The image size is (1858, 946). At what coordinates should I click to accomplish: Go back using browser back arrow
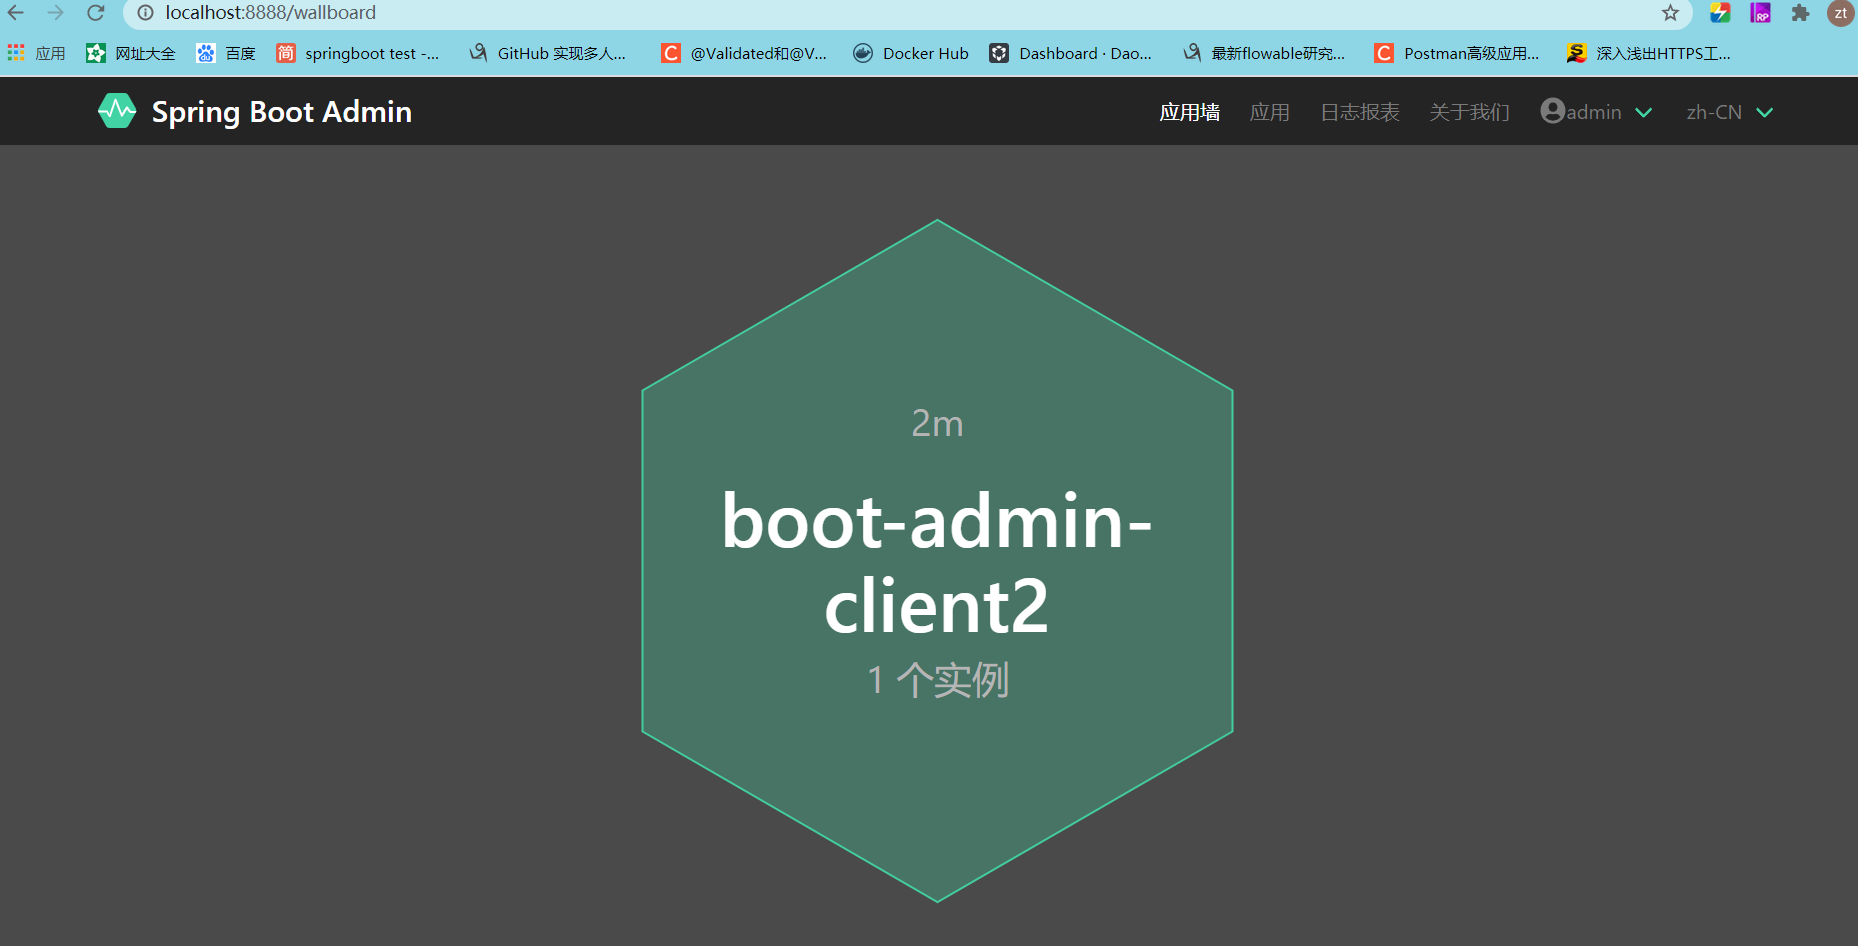16,13
